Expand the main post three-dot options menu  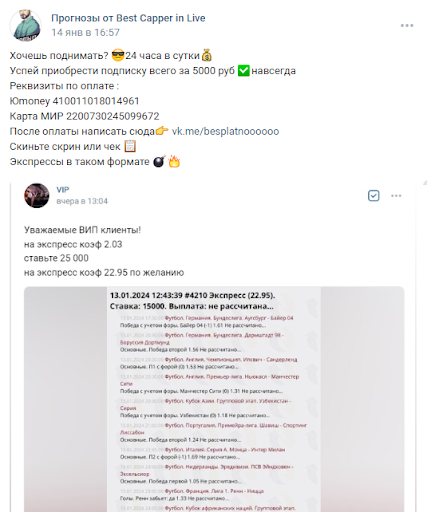click(407, 26)
